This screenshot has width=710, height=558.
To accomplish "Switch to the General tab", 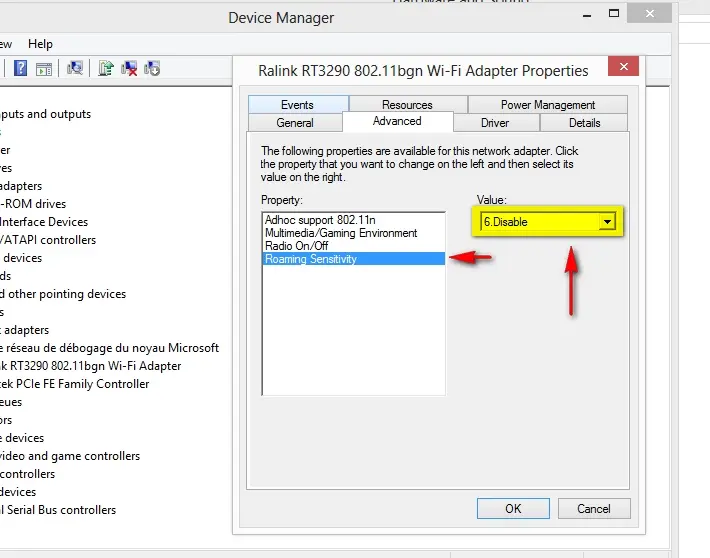I will tap(295, 123).
